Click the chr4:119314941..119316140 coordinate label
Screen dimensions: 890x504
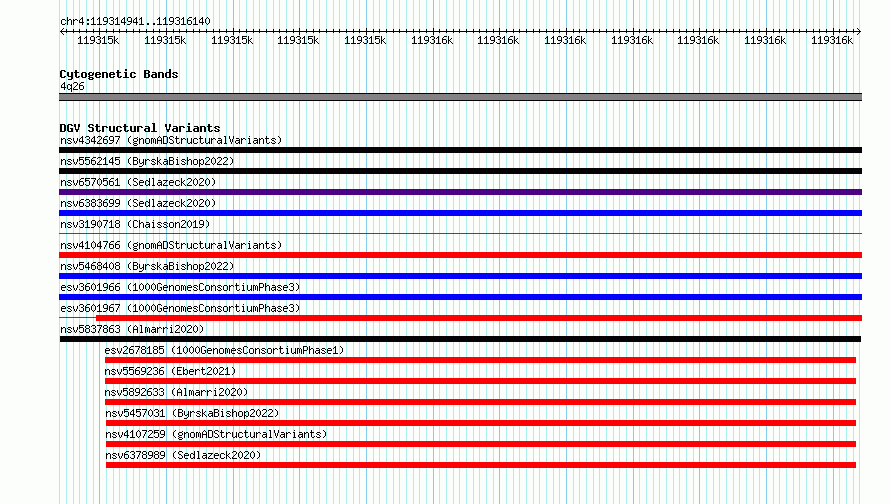[135, 21]
